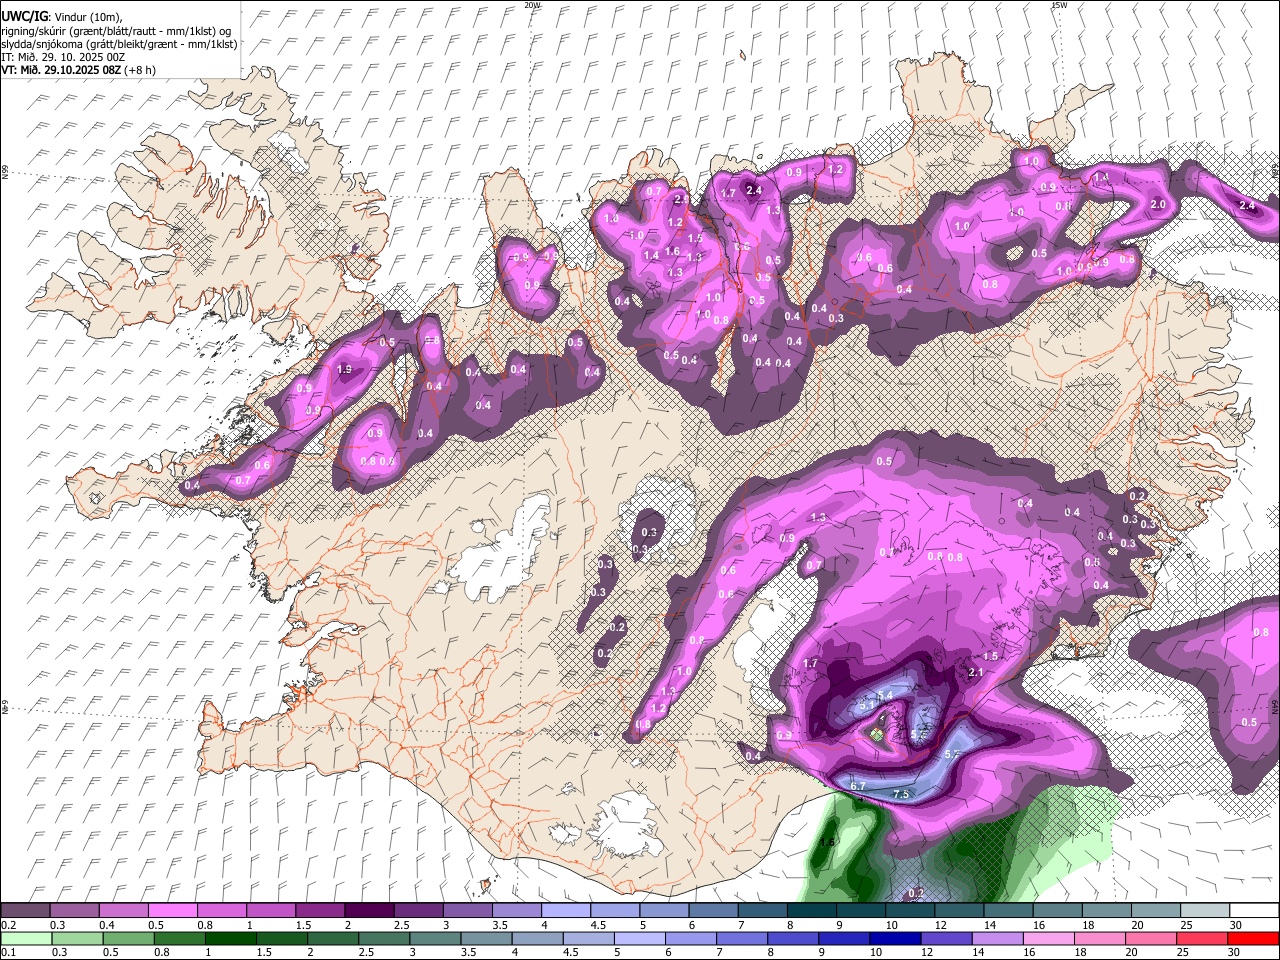Pick the bright pink snow swatch at 0.5
1280x960 pixels.
coord(172,910)
